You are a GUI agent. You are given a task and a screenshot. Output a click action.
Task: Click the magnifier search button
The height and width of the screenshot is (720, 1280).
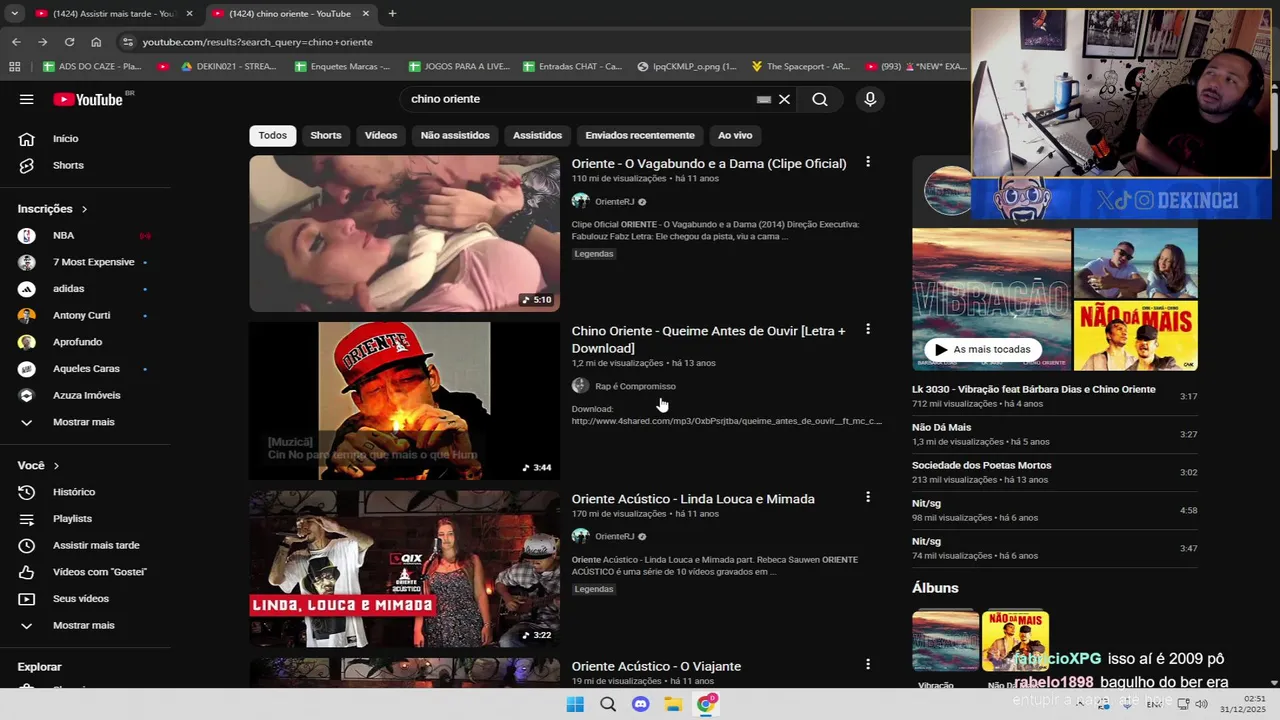[820, 99]
